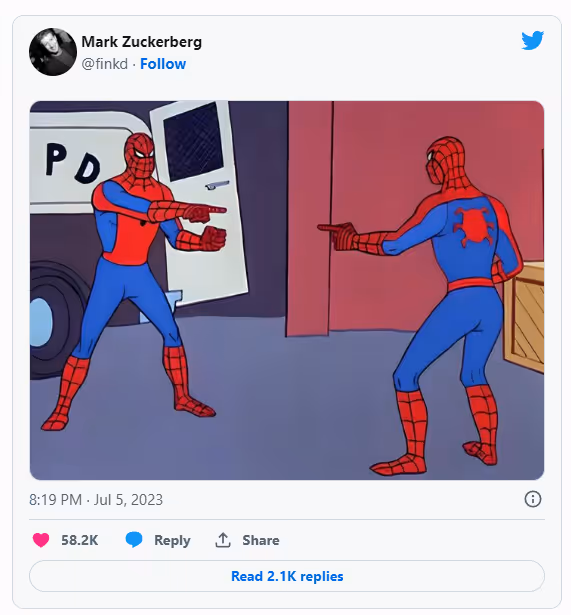
Task: Click the wooden crate in the image
Action: (524, 318)
